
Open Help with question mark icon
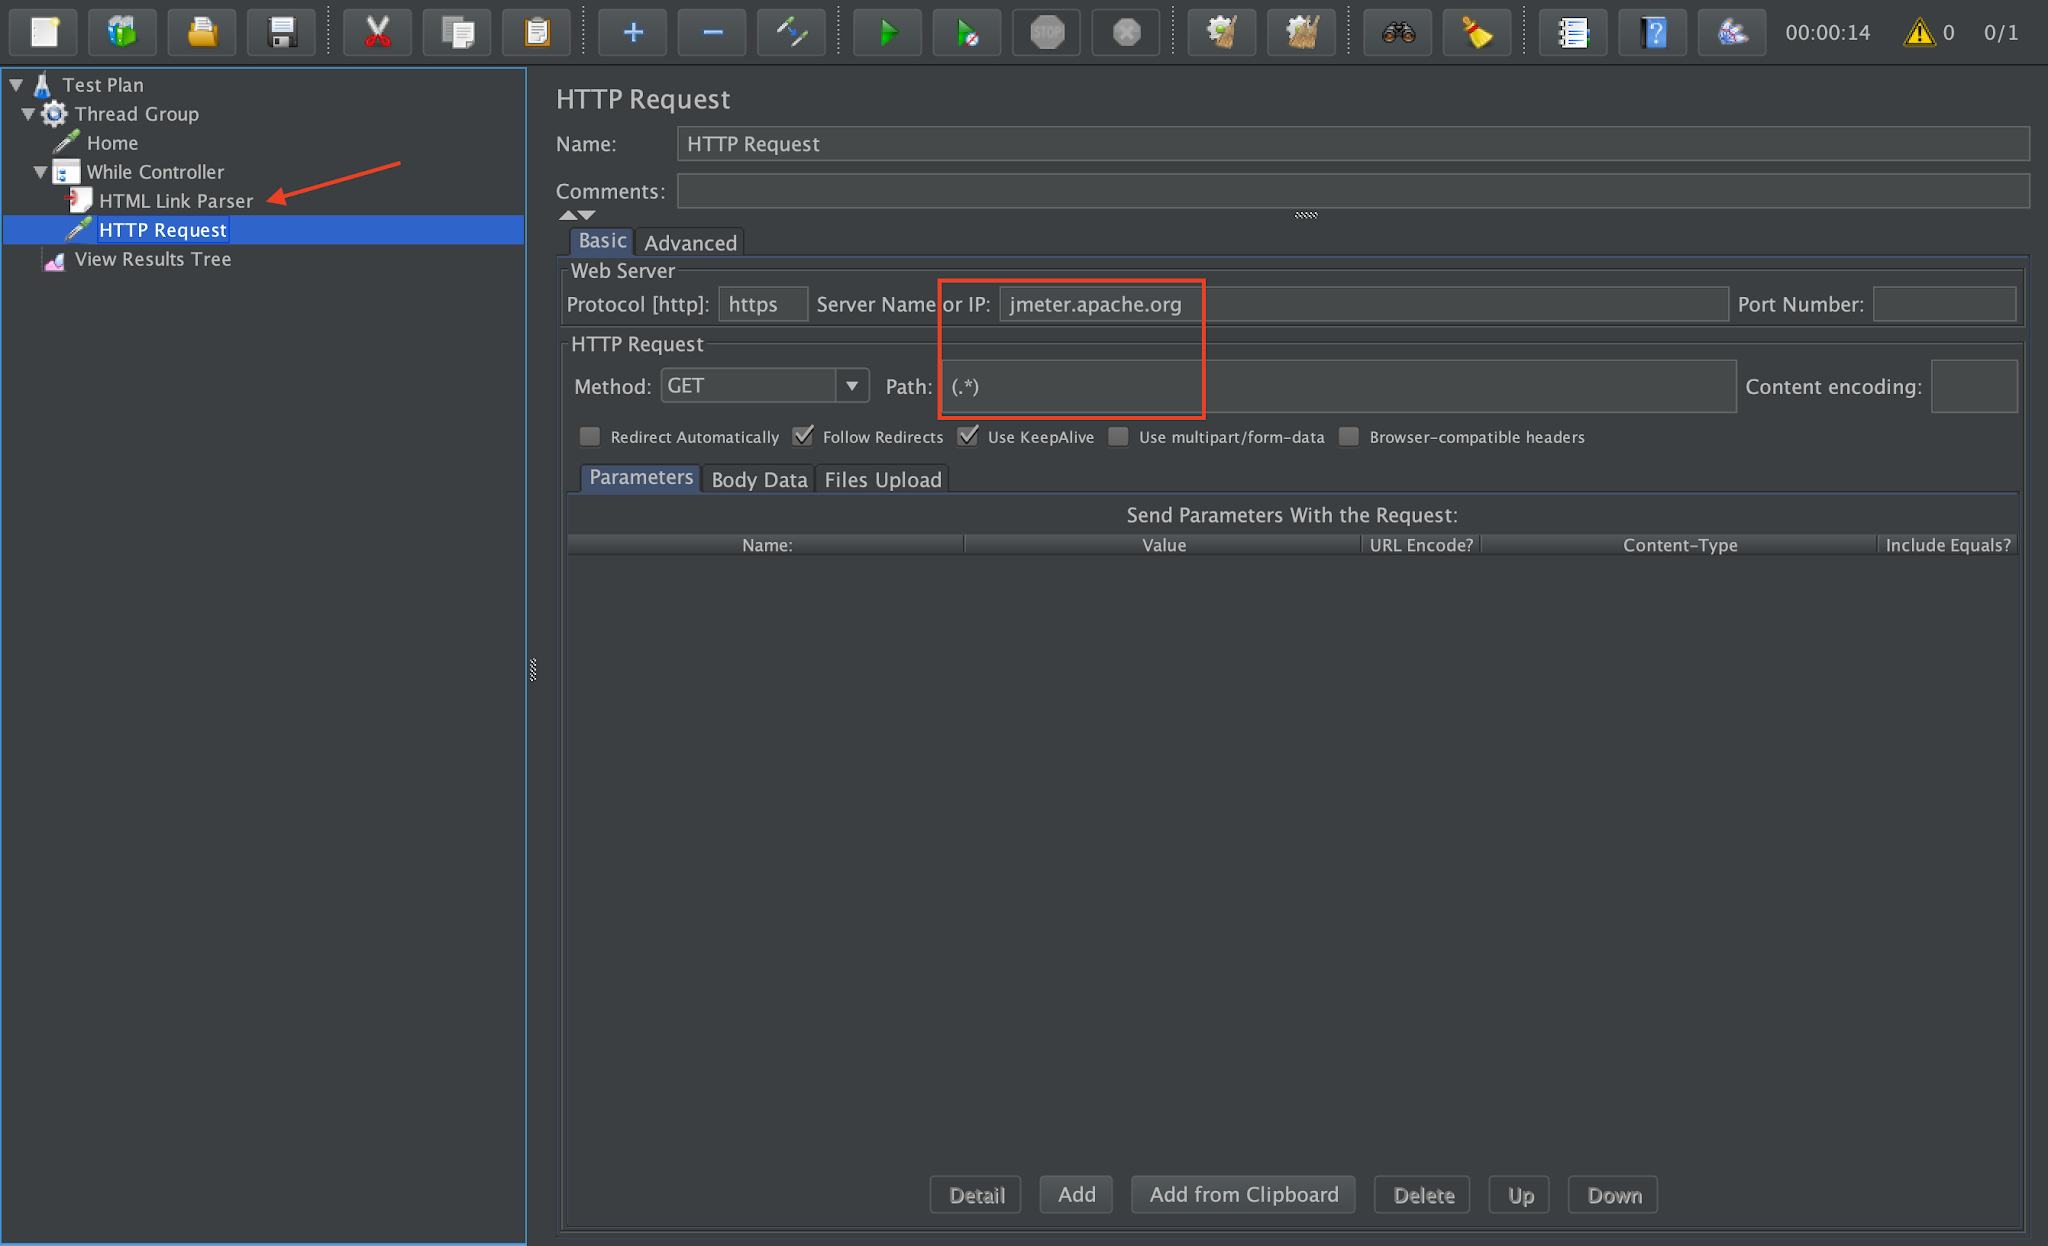(1653, 32)
